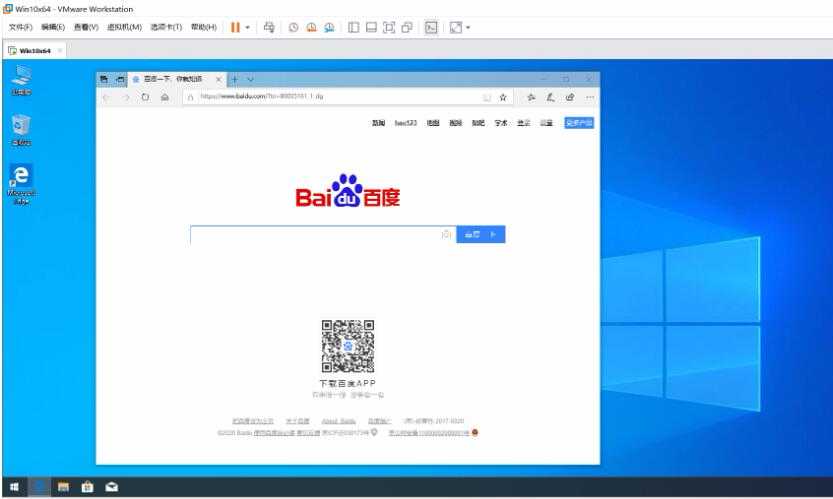Click the blue 百度一下 search button
The width and height of the screenshot is (833, 499).
tap(481, 234)
